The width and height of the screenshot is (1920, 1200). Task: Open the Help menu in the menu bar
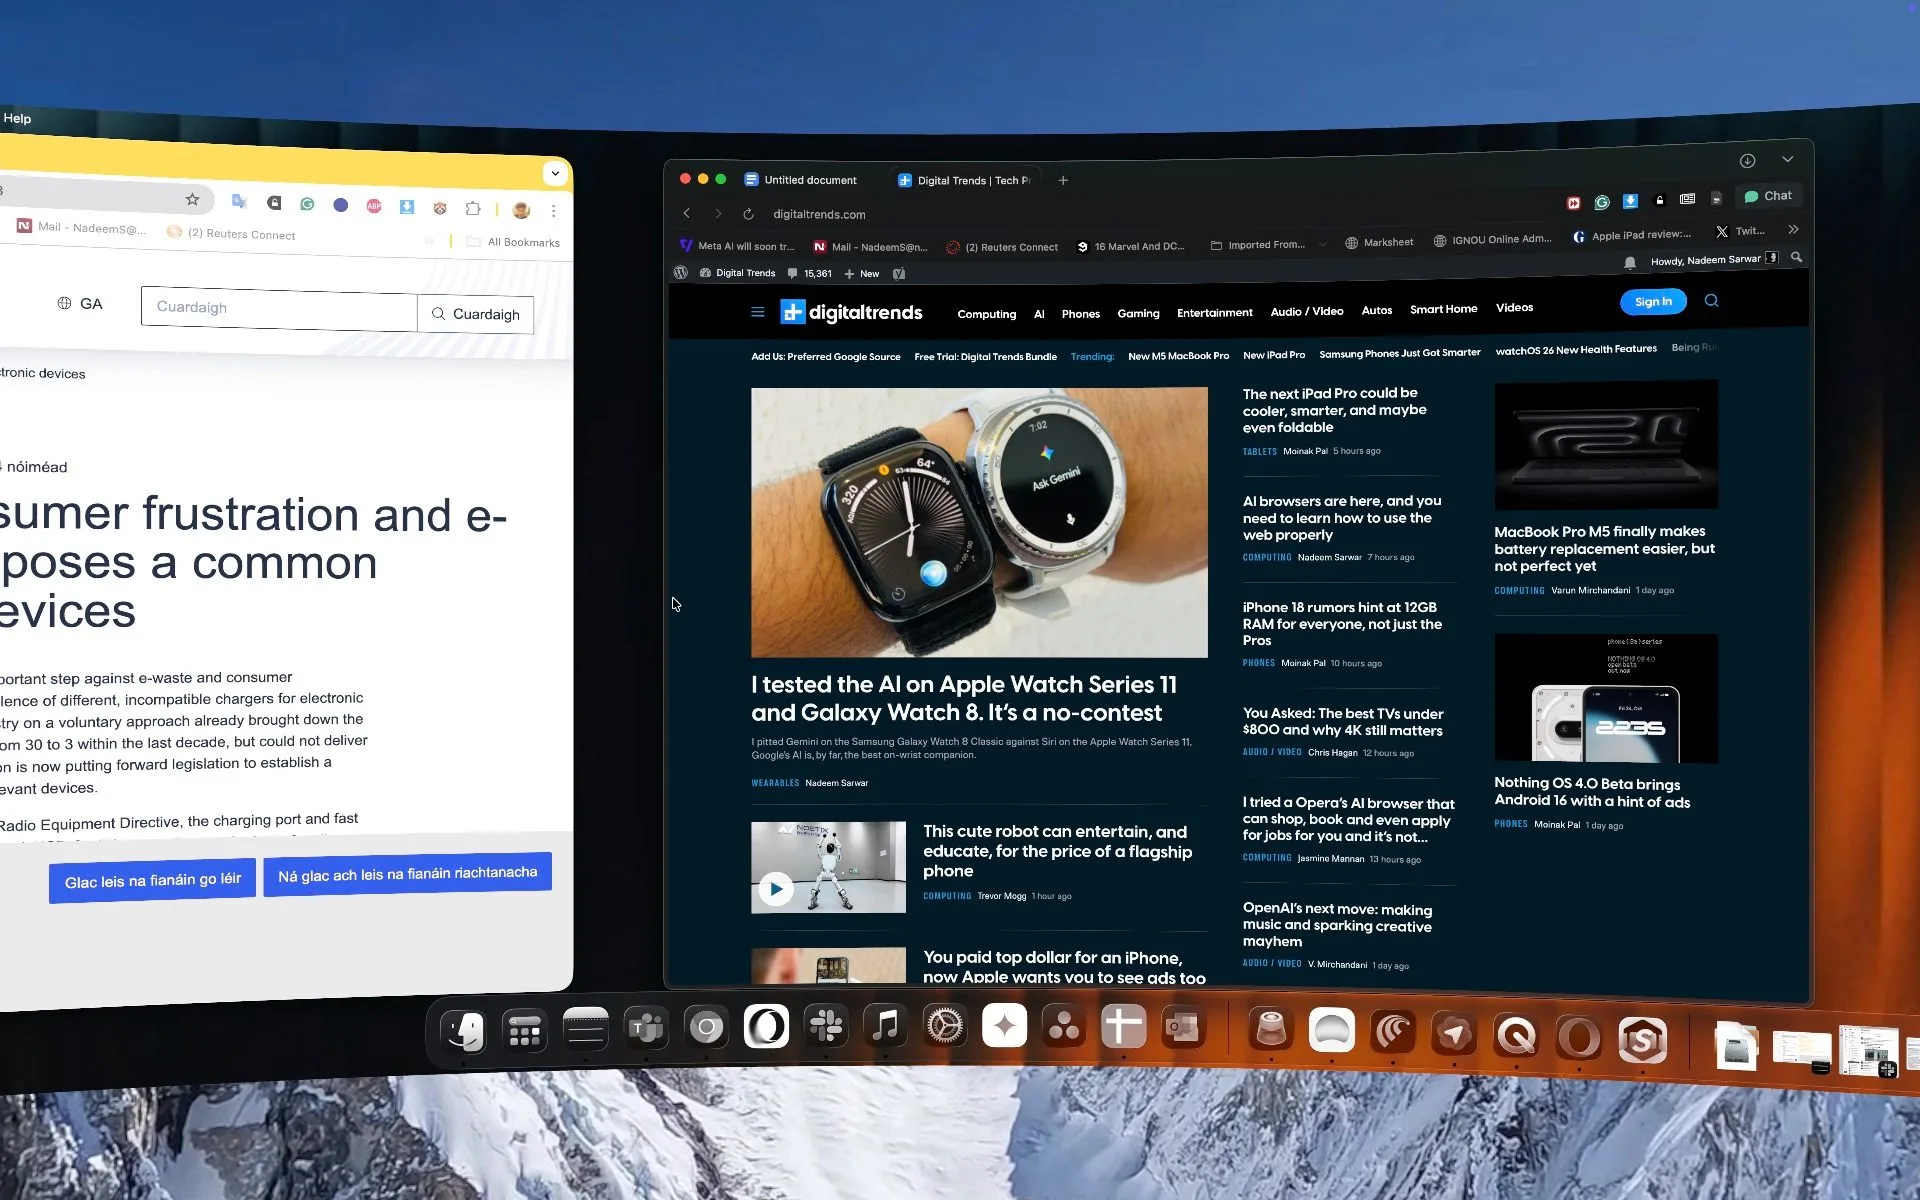17,118
